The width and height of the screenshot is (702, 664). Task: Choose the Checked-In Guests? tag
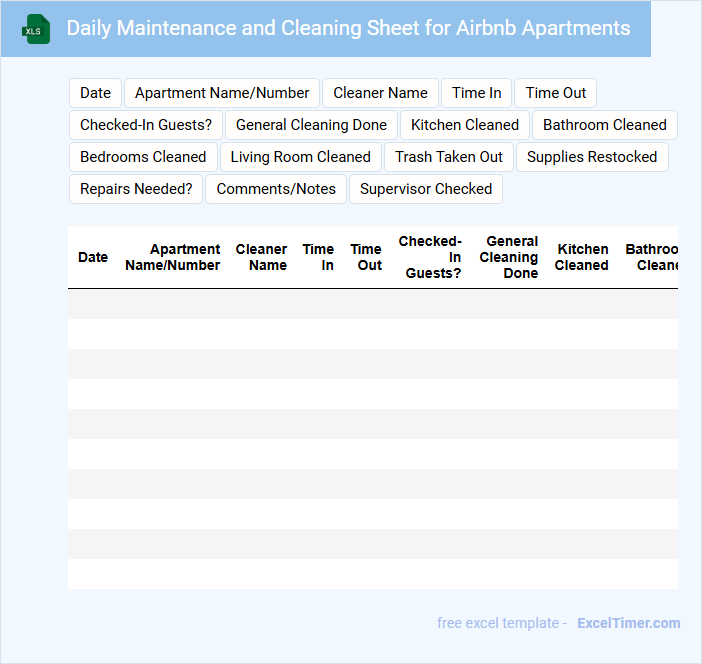tap(146, 125)
